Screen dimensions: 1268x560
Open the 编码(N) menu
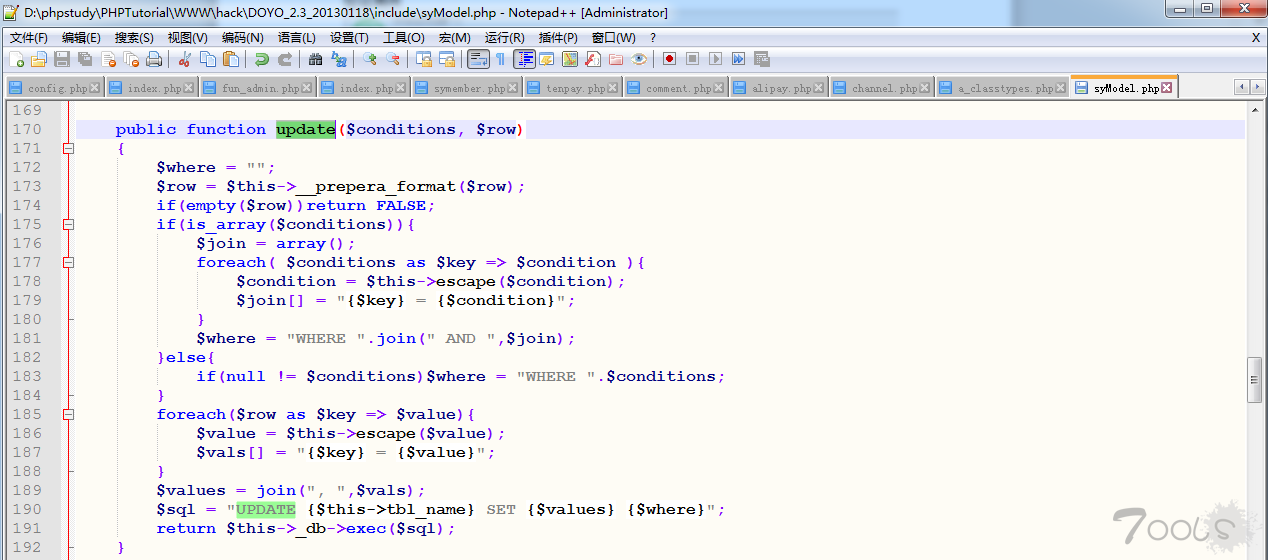(242, 38)
